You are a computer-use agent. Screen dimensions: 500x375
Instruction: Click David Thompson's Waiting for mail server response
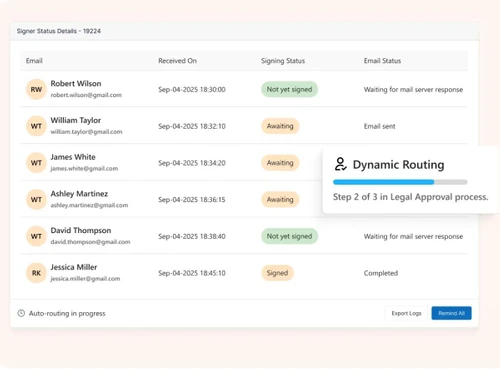click(413, 236)
